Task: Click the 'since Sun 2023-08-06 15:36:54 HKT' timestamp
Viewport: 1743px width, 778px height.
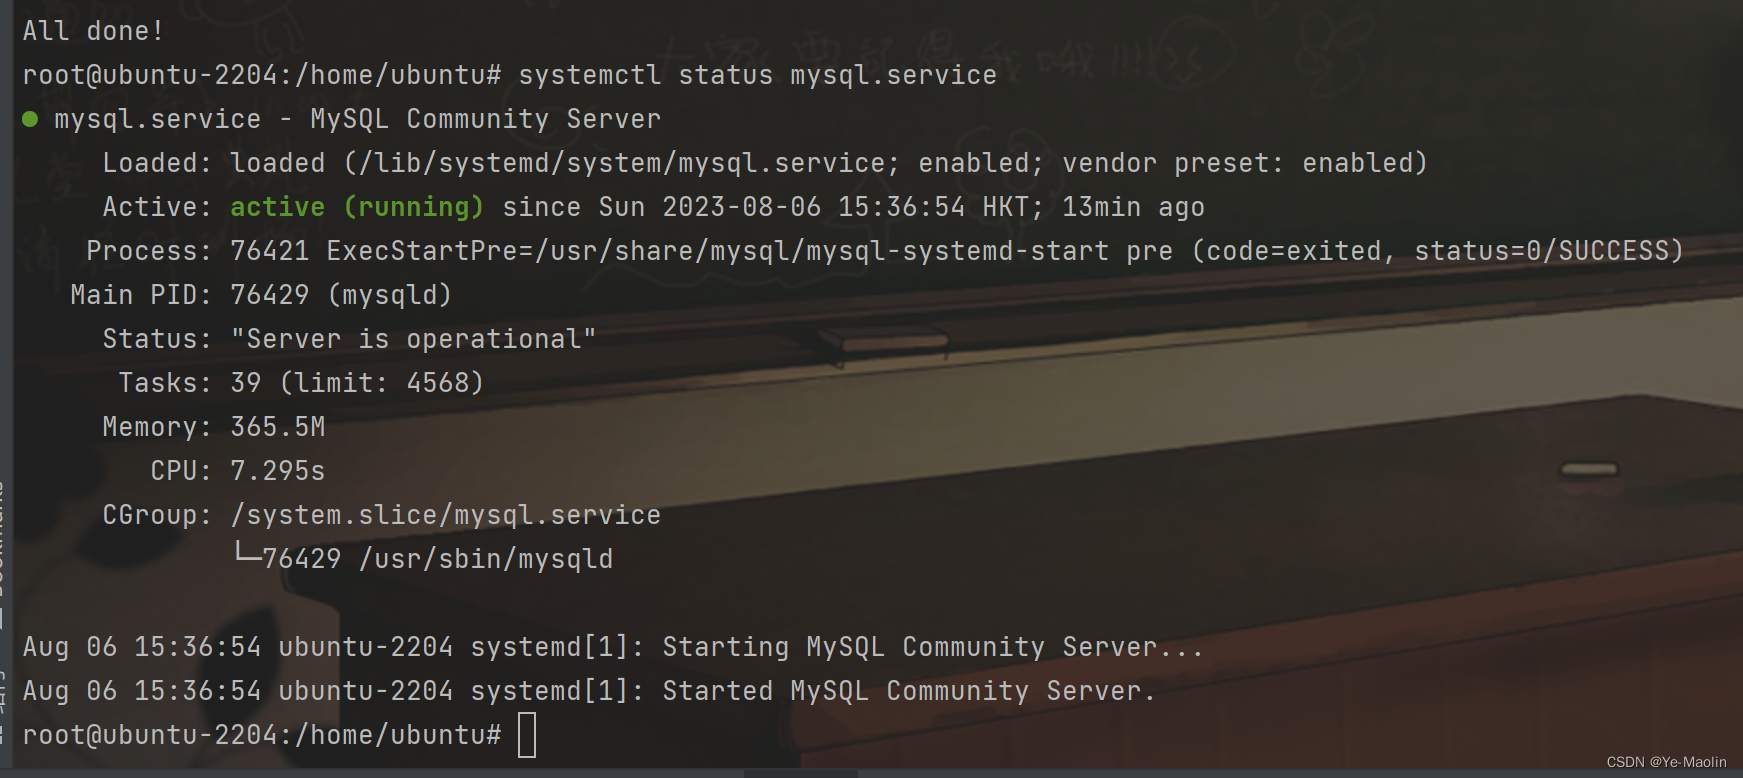Action: [x=765, y=207]
